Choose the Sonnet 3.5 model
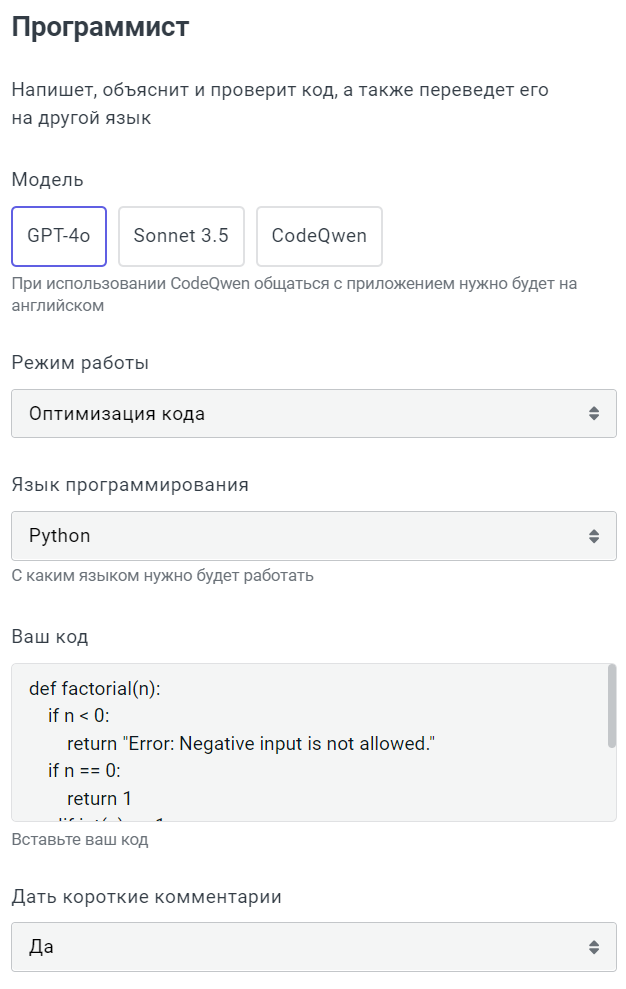 click(x=181, y=236)
